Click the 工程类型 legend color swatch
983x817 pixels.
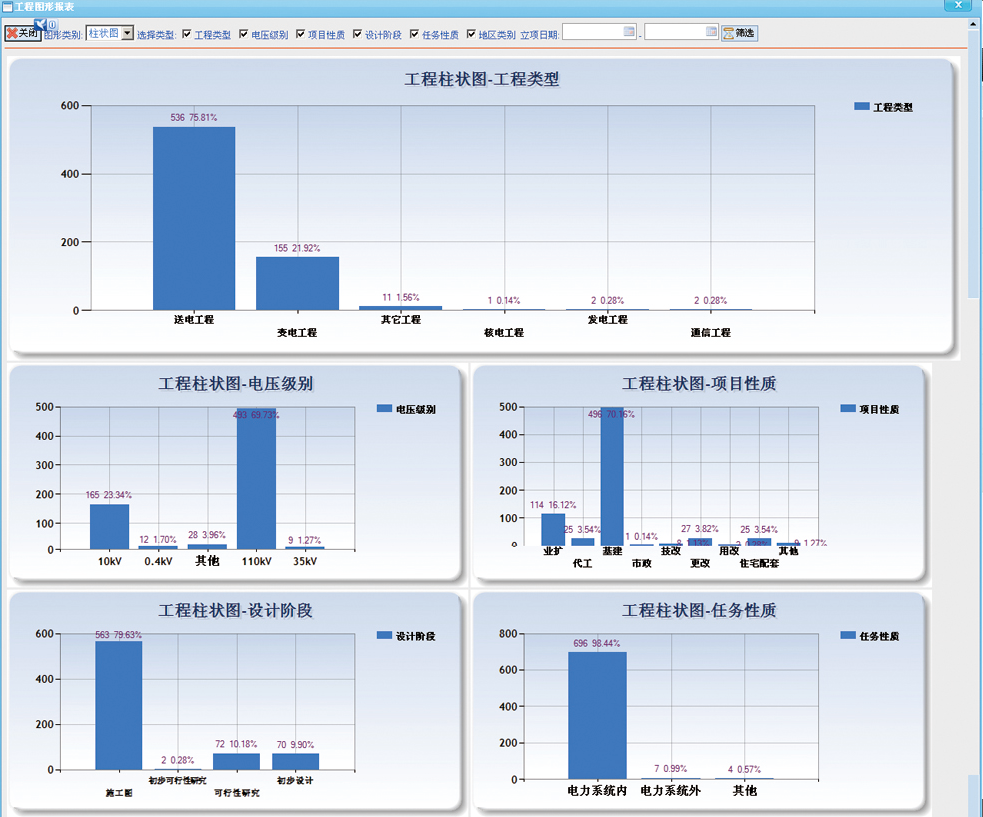click(x=861, y=107)
